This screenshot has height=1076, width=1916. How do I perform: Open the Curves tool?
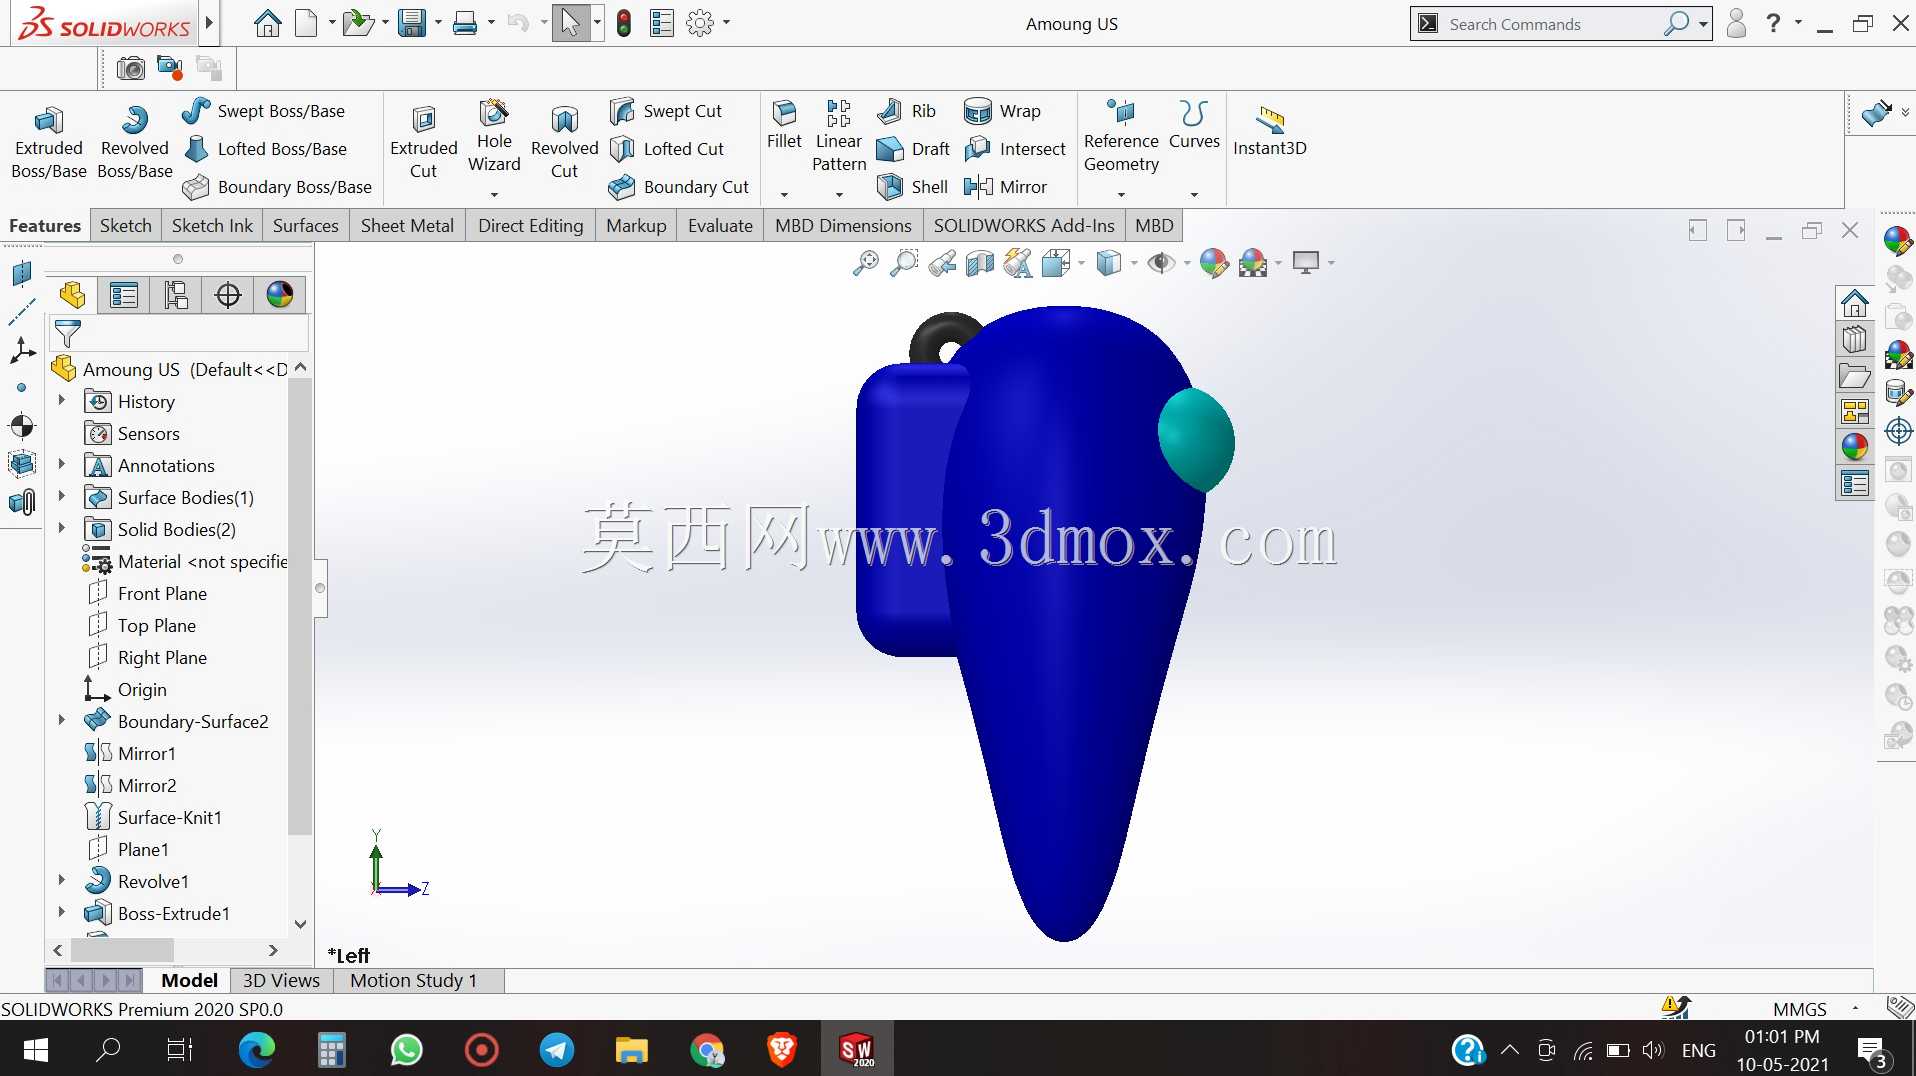coord(1194,126)
